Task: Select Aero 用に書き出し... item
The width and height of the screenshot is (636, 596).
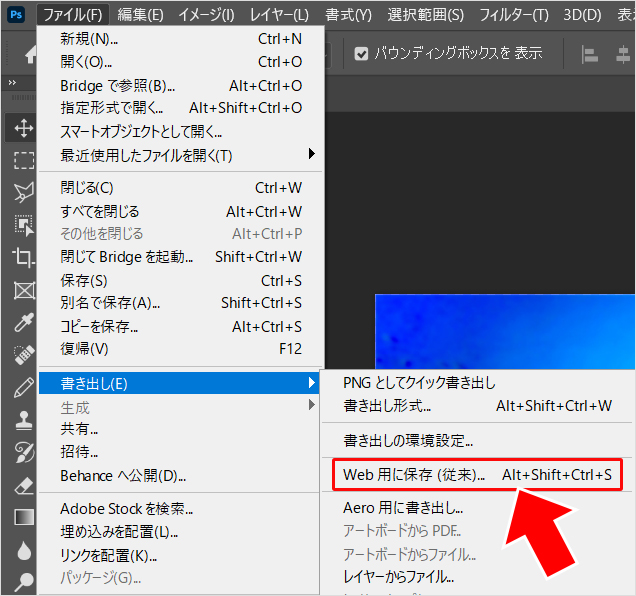Action: pyautogui.click(x=477, y=508)
